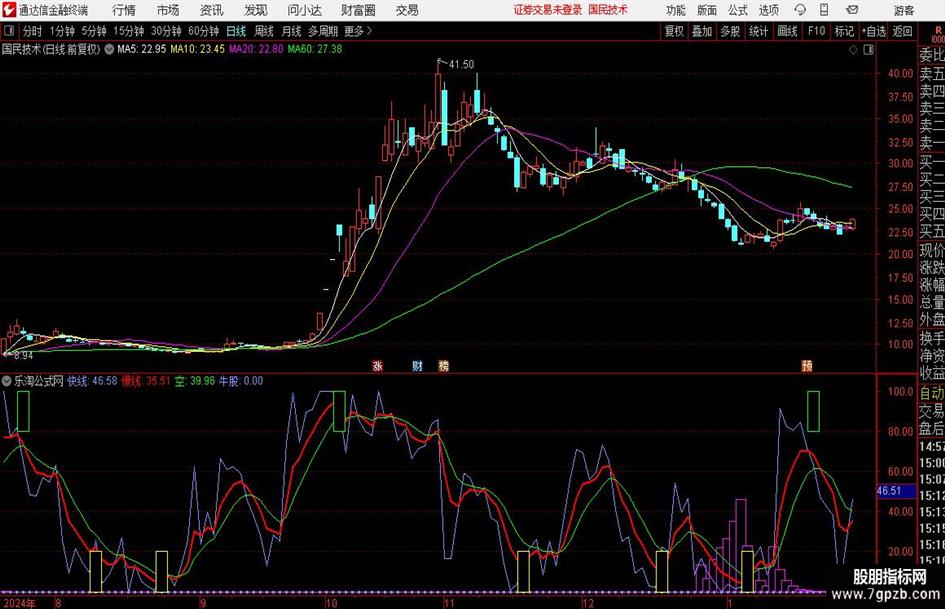Open the 功能 menu

click(676, 10)
